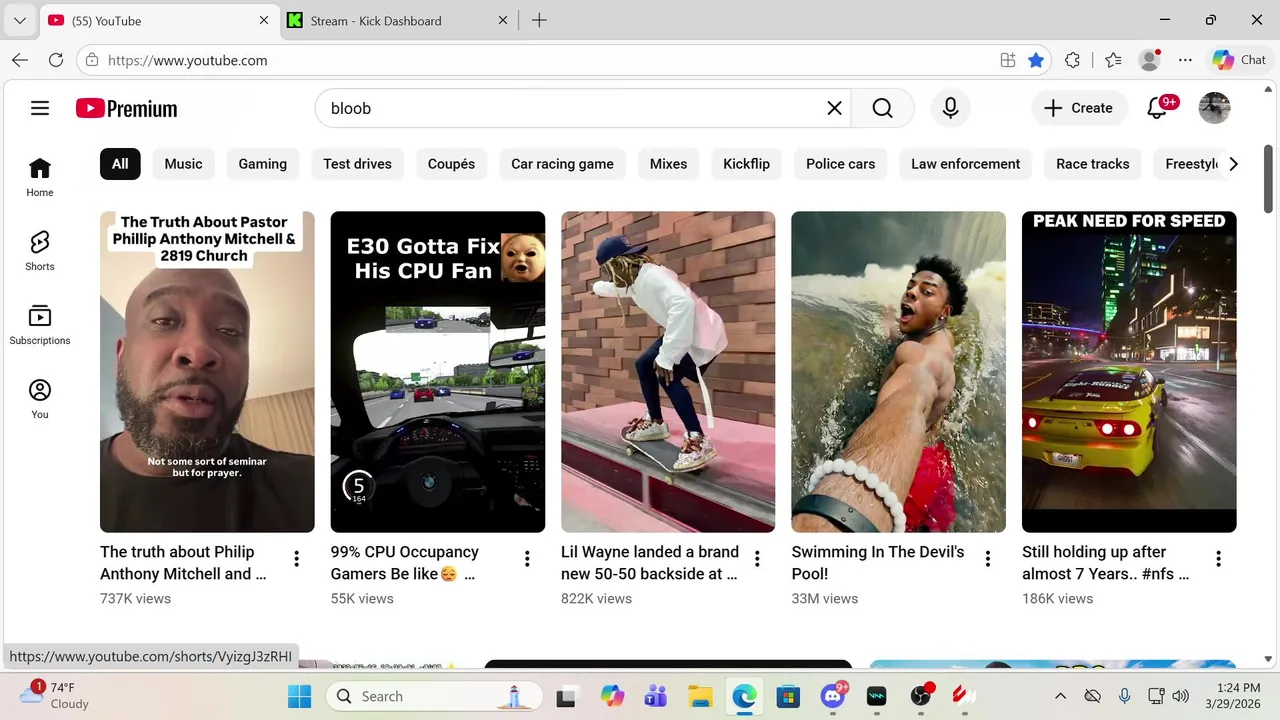Open Copilot Chat button
1280x720 pixels.
1240,60
